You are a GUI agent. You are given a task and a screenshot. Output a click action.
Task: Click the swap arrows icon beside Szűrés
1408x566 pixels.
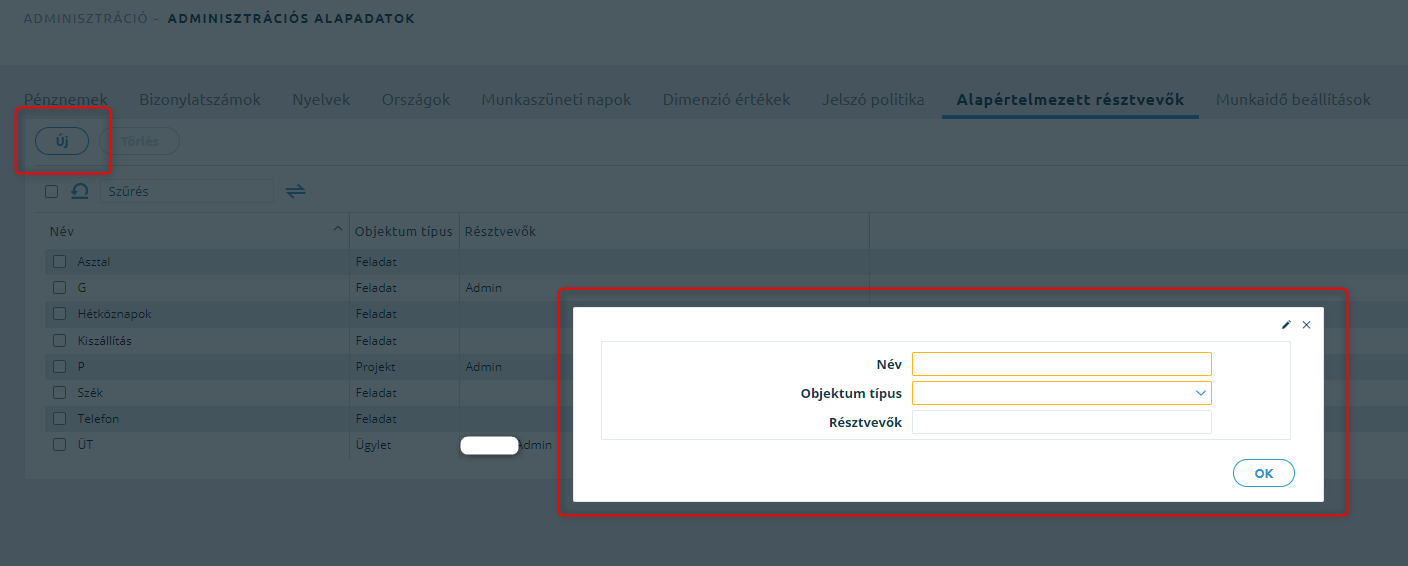pos(295,191)
